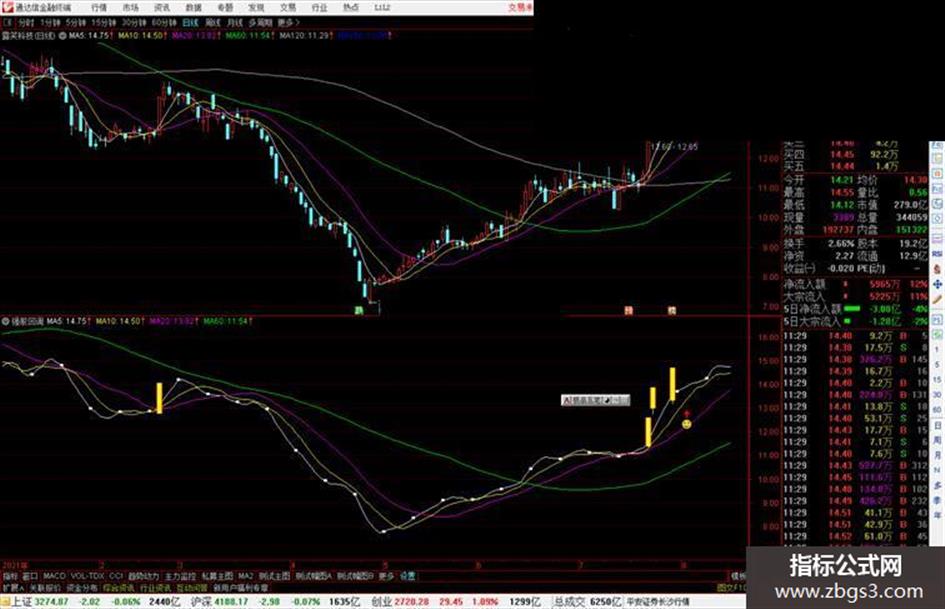This screenshot has height=609, width=945.
Task: Open the 新用户福利专享 link
Action: tap(240, 587)
